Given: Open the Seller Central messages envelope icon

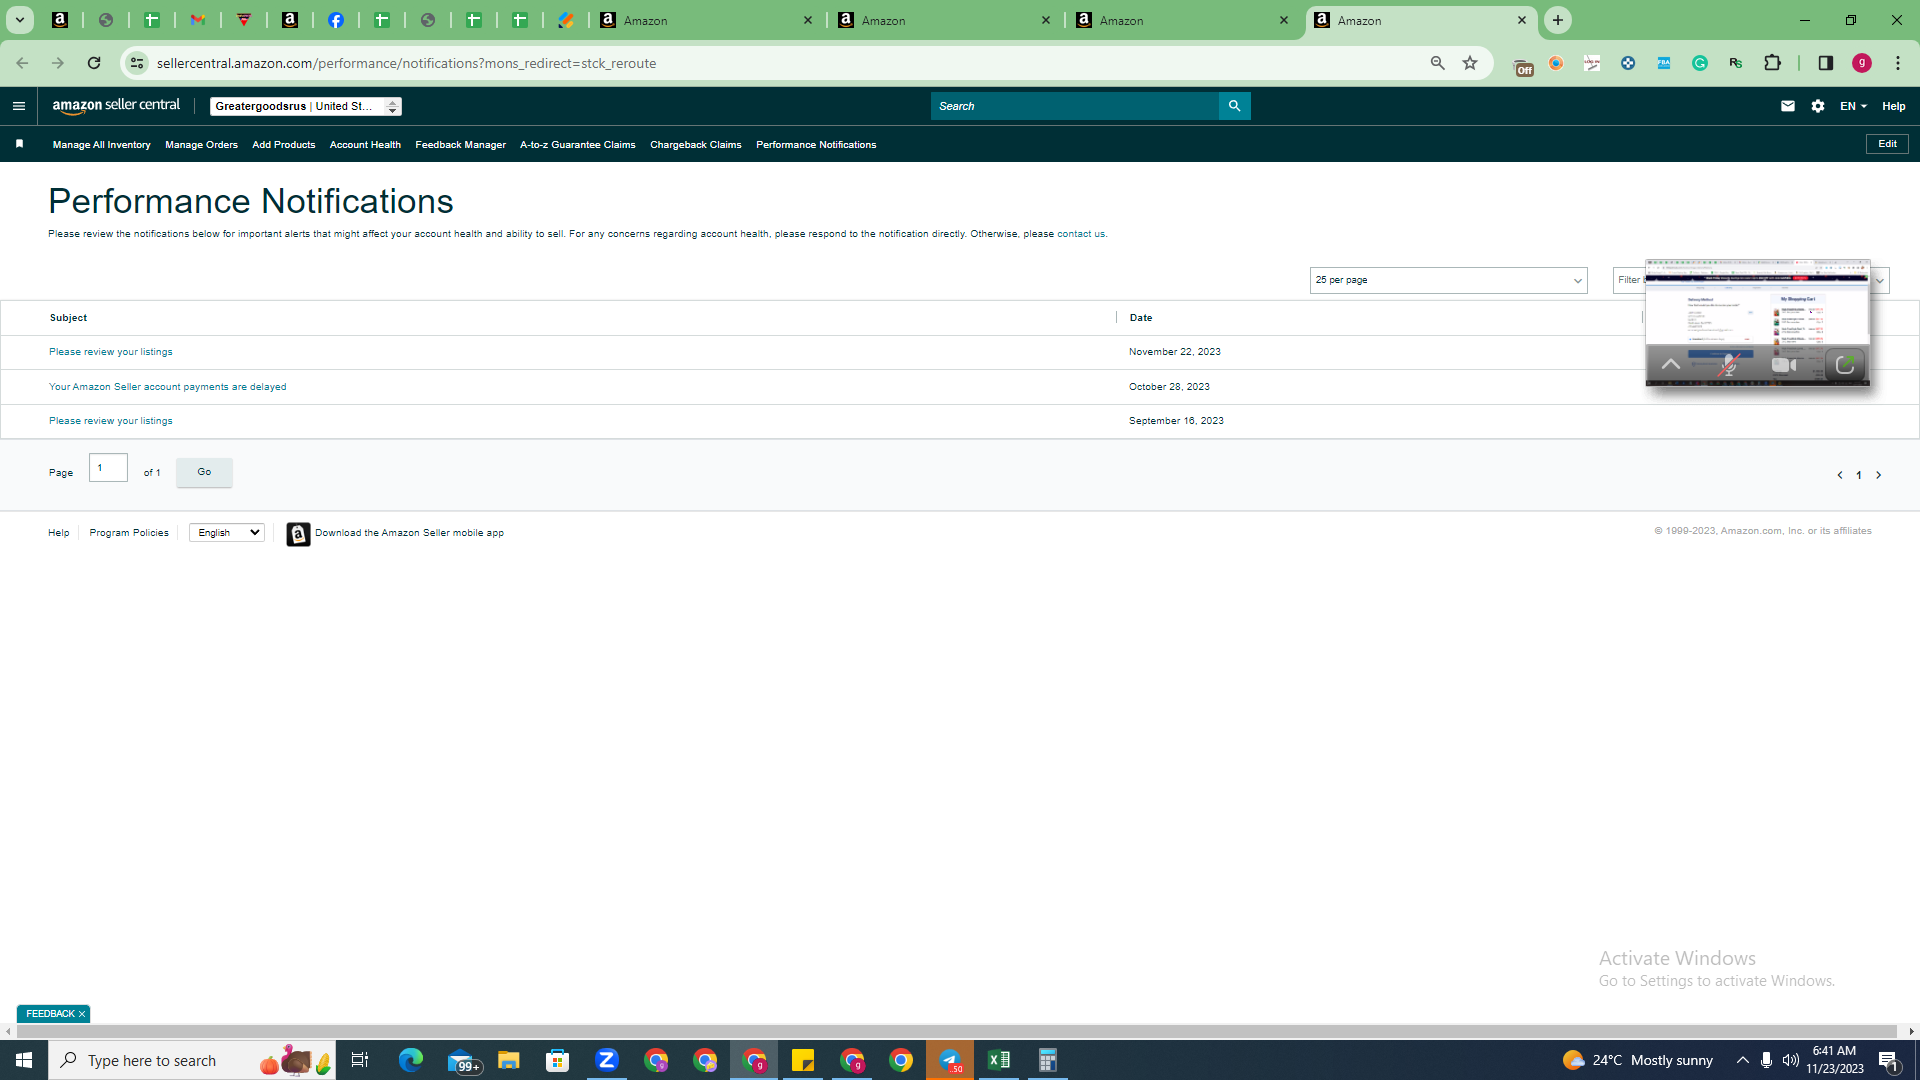Looking at the screenshot, I should (1788, 106).
